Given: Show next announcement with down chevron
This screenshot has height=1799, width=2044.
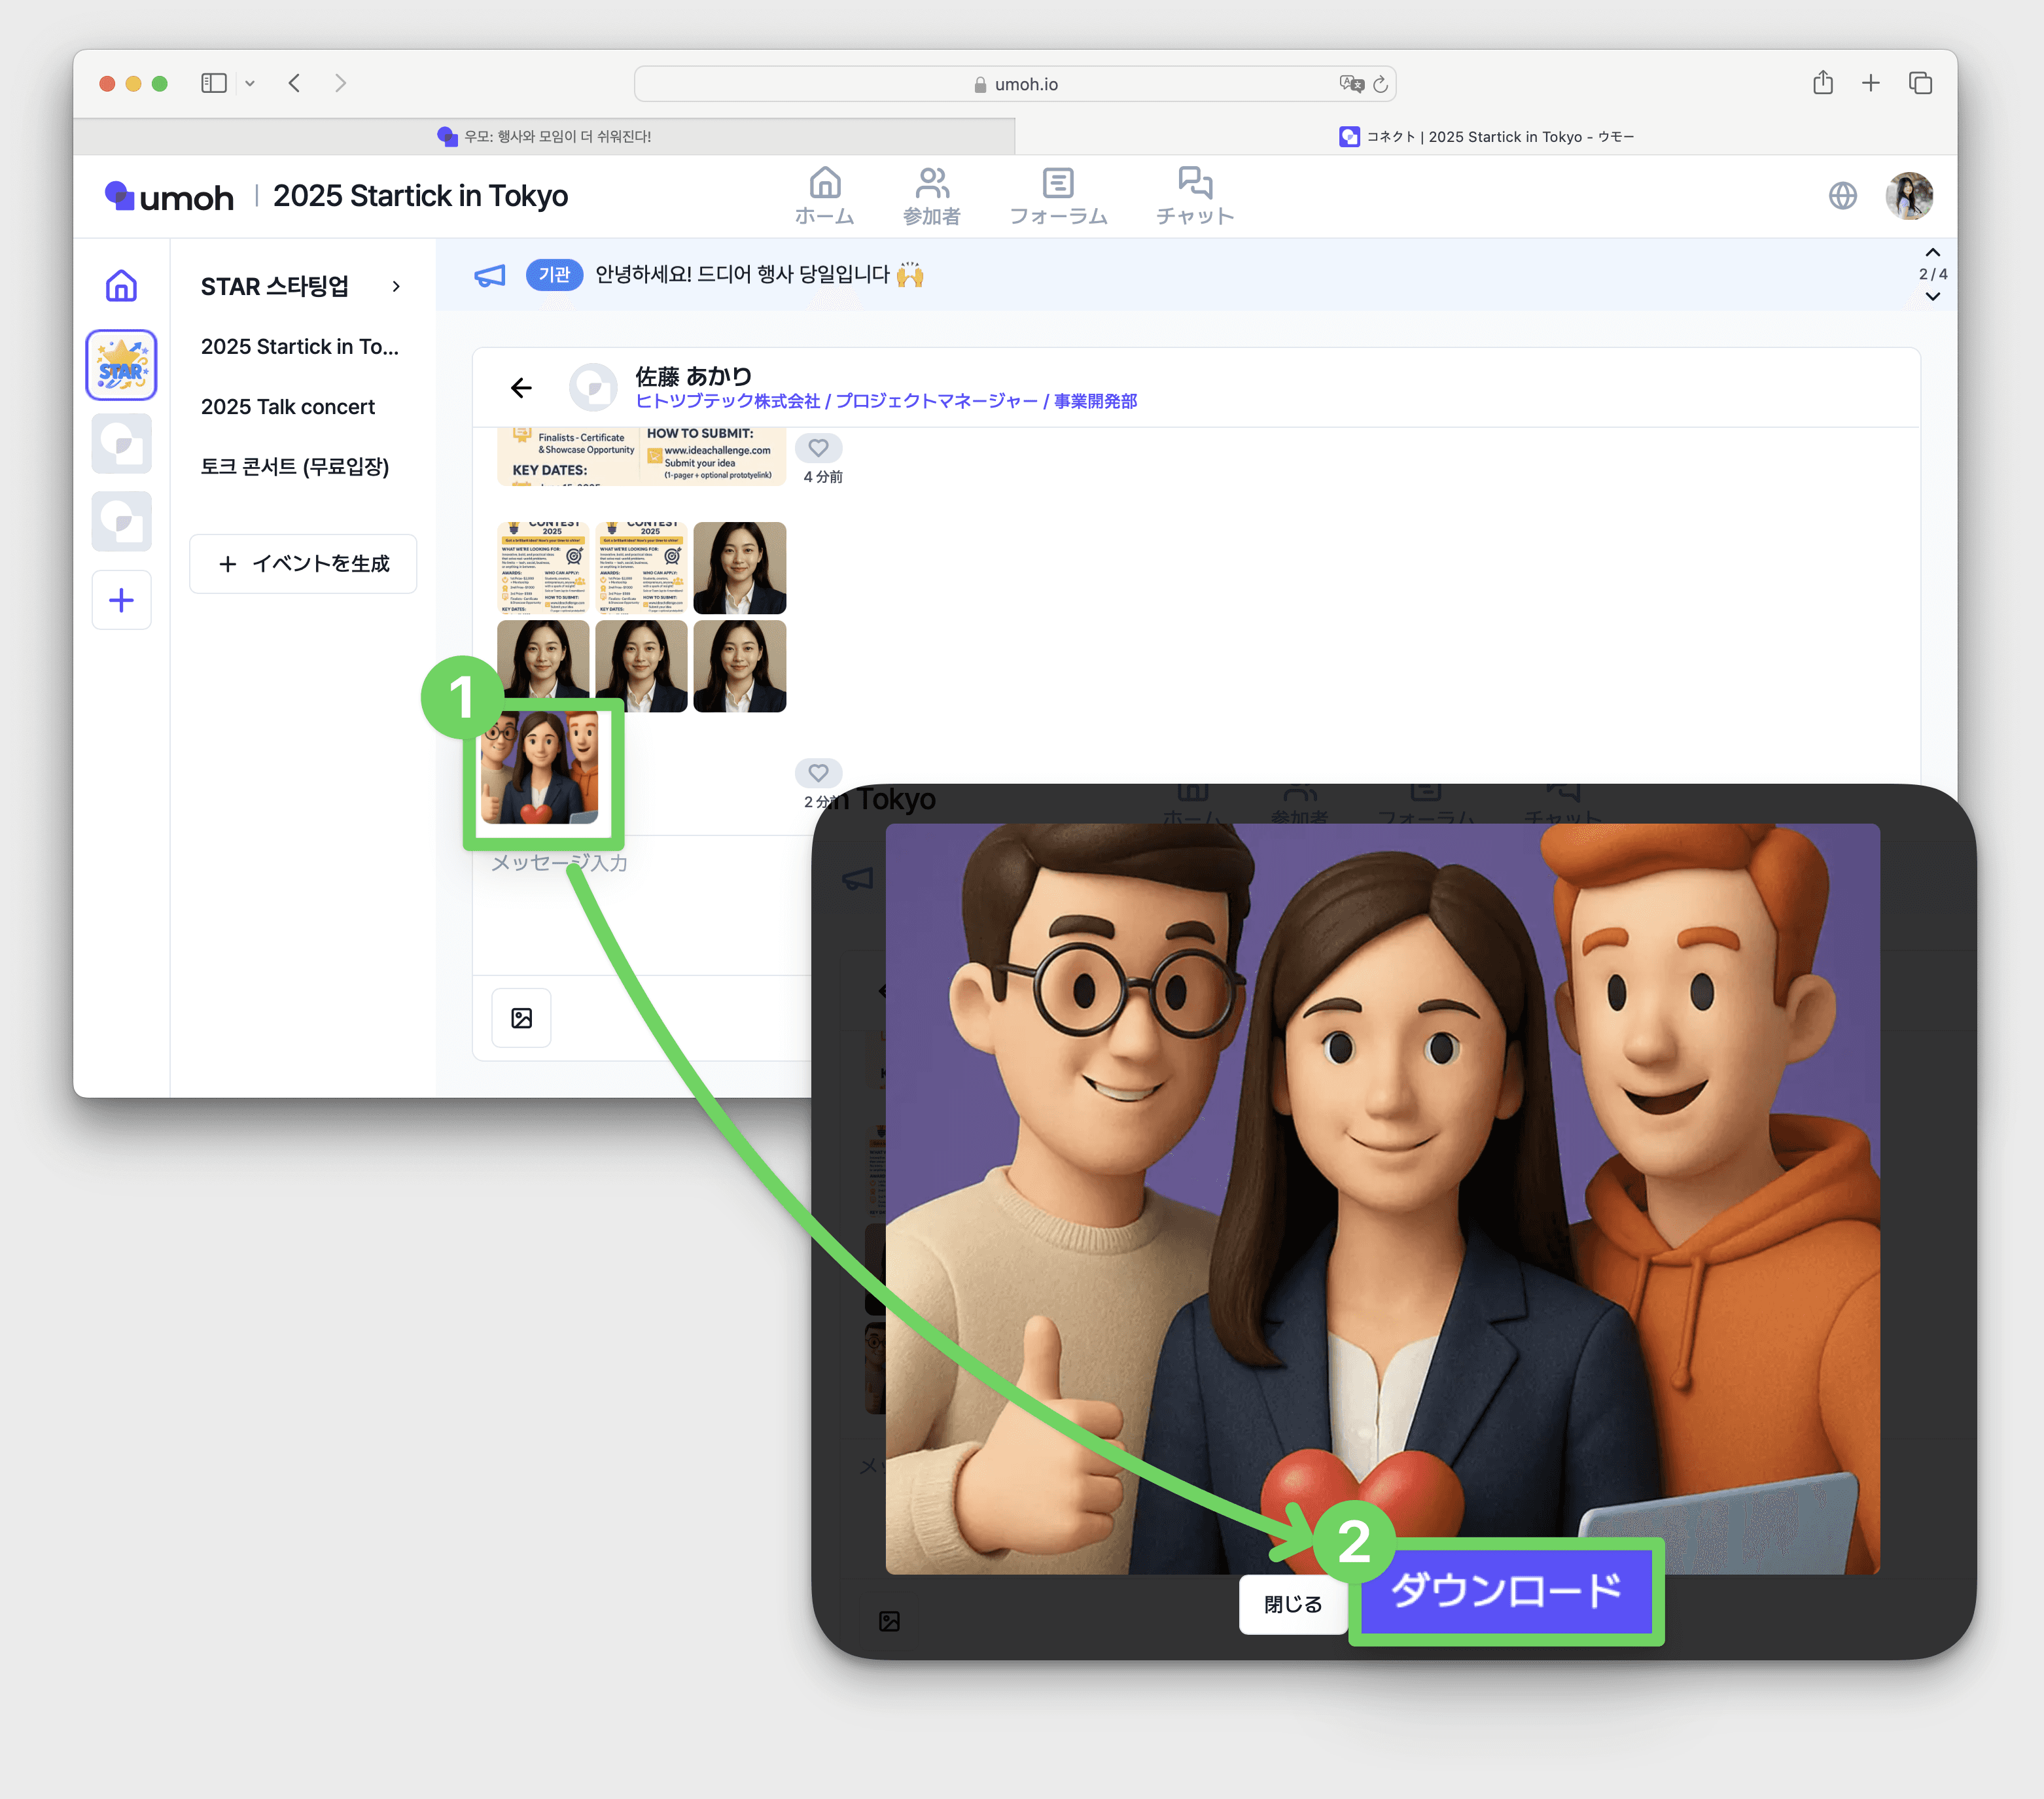Looking at the screenshot, I should tap(1932, 297).
